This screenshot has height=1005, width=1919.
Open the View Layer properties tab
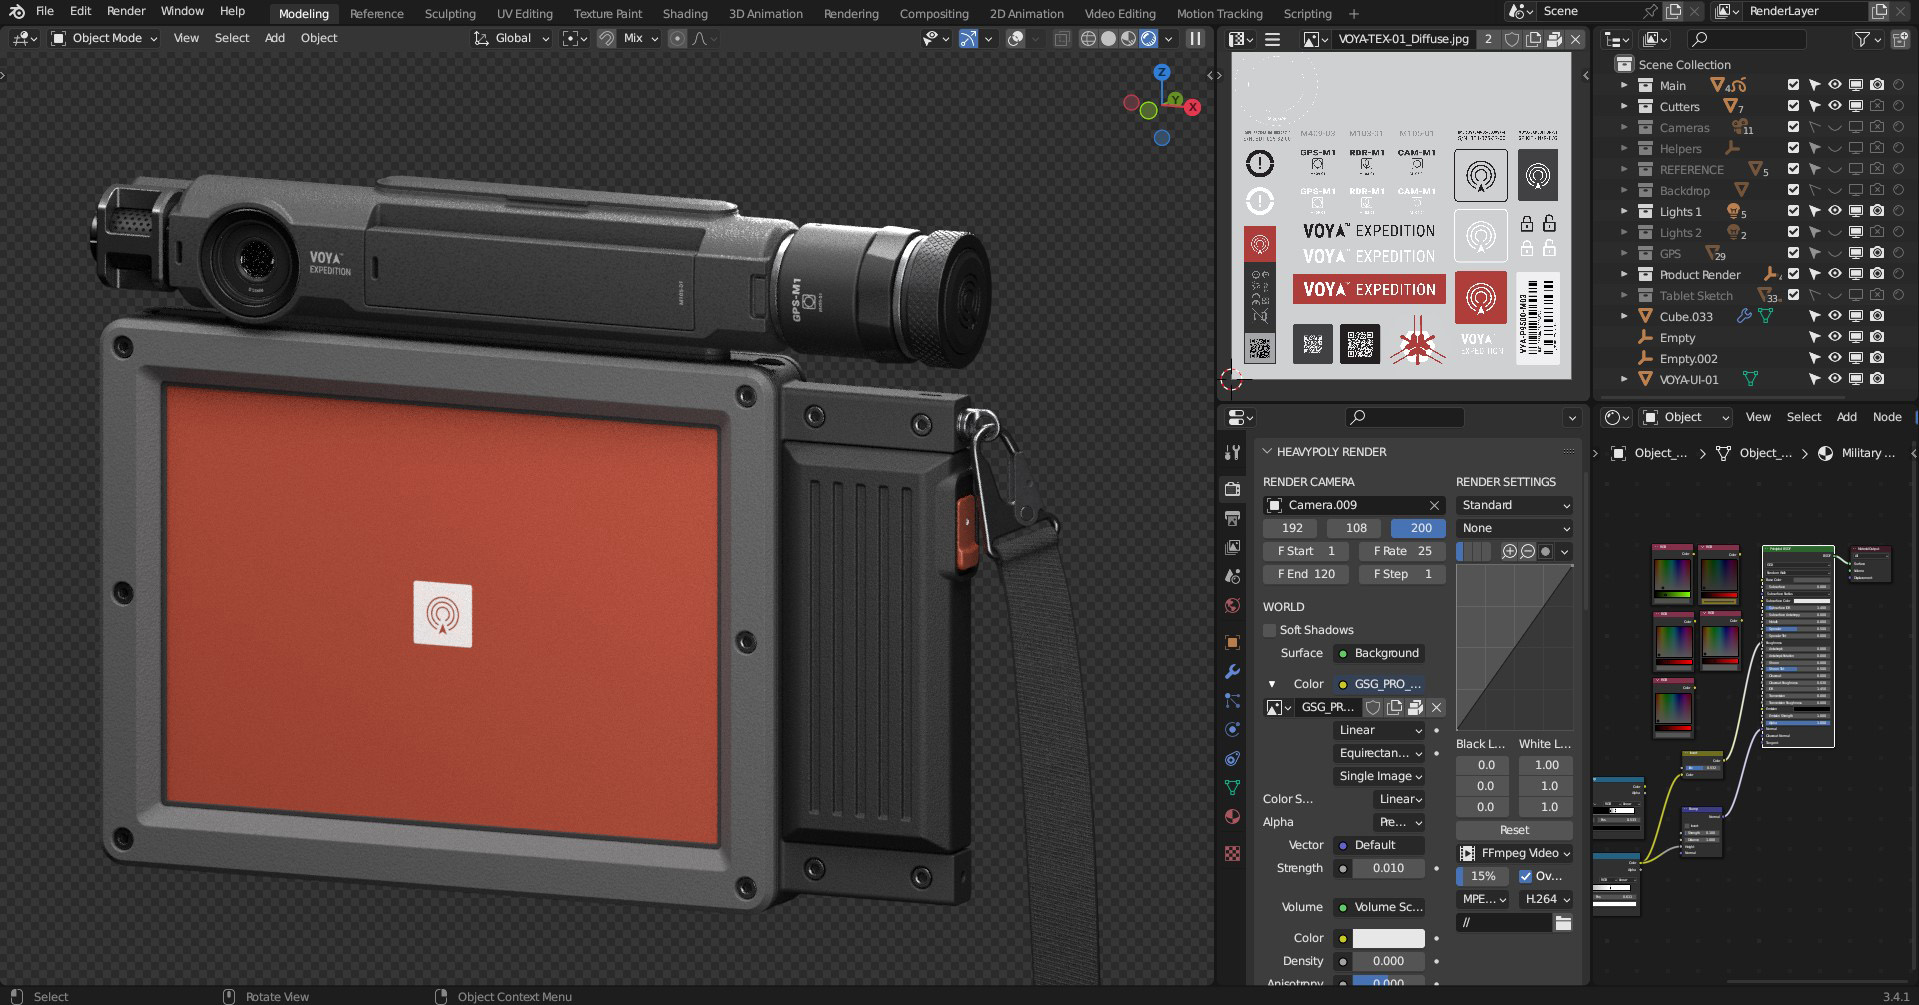pos(1233,547)
